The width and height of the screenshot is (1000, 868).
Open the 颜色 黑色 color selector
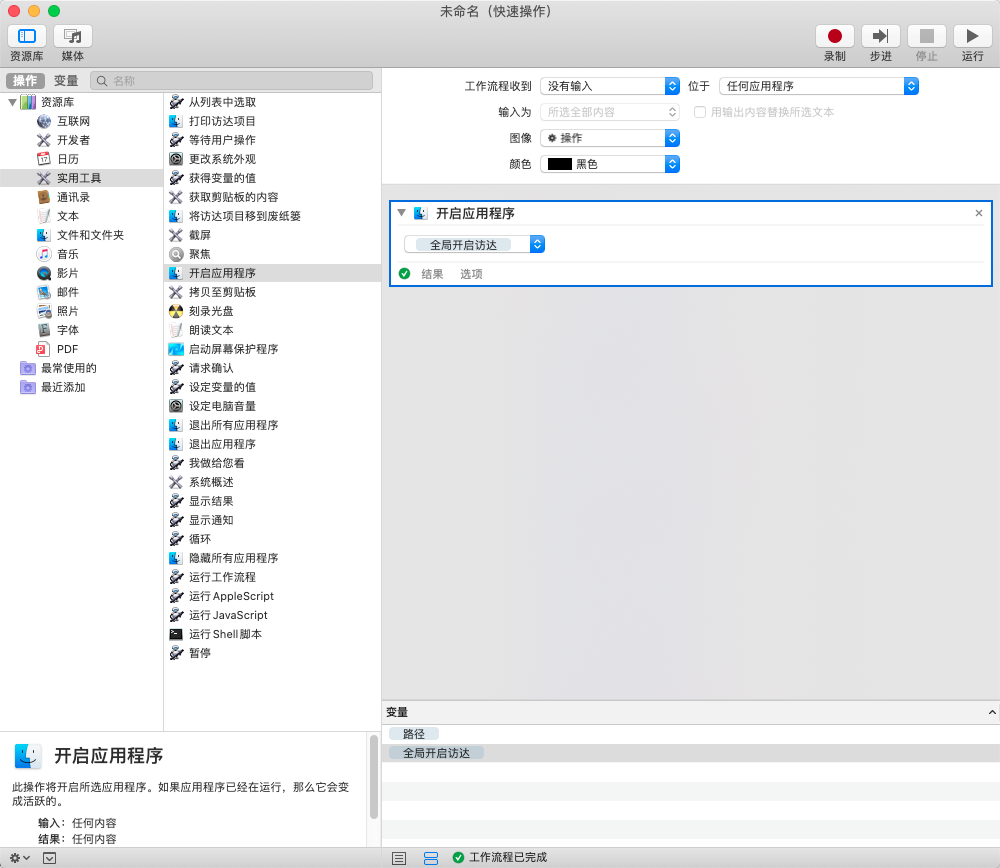pos(609,164)
